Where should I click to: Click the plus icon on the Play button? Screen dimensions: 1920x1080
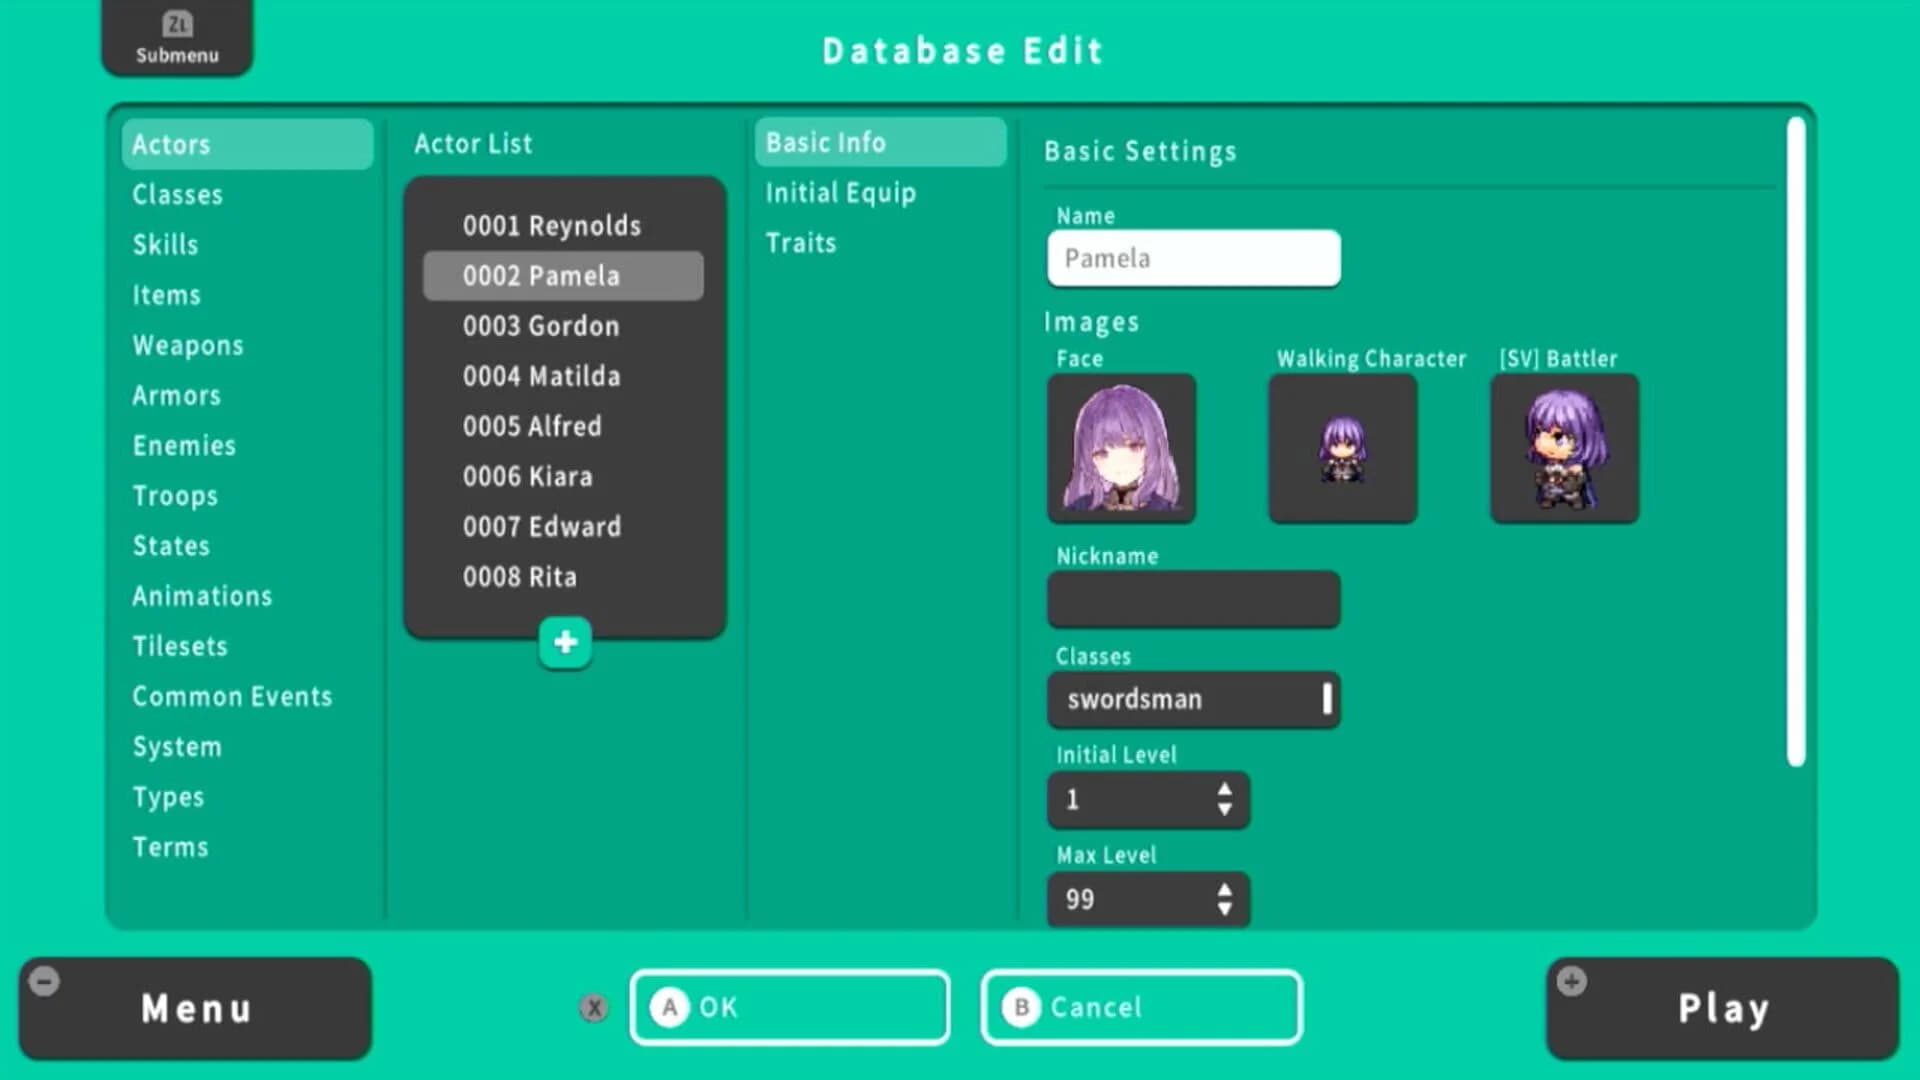point(1572,981)
